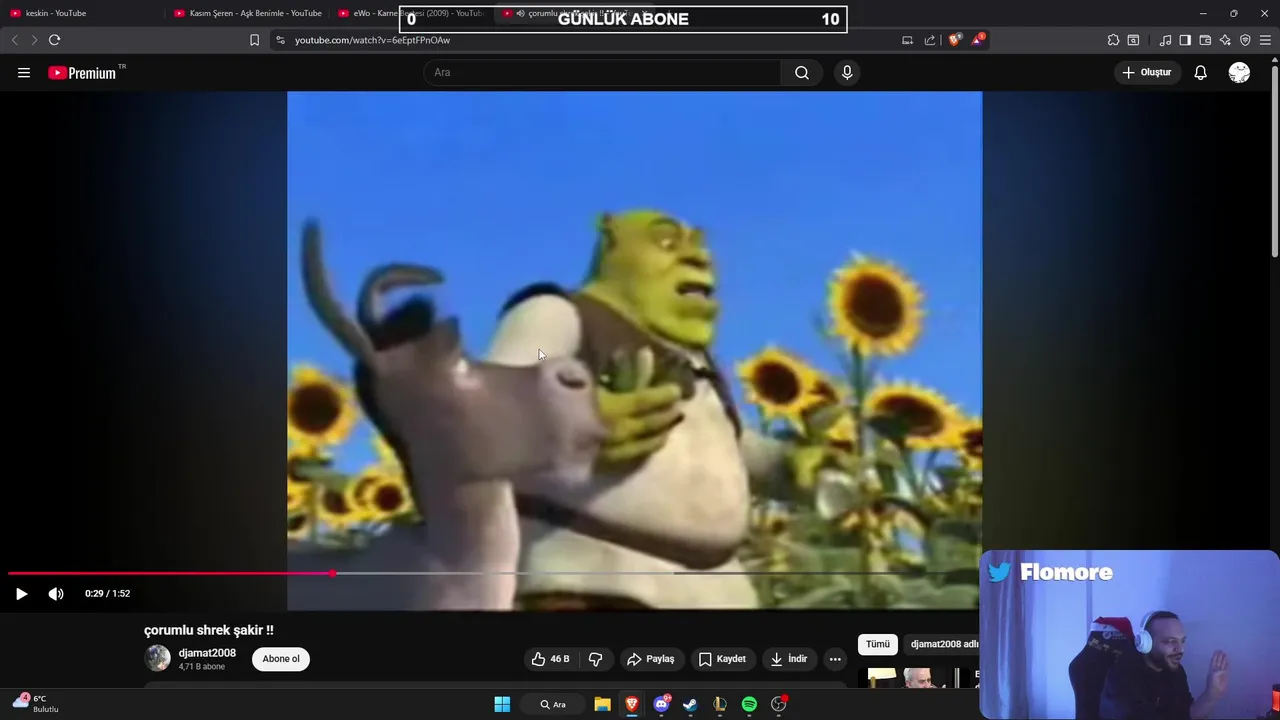Screen dimensions: 1280x720
Task: Go back with the browser back arrow
Action: (14, 40)
